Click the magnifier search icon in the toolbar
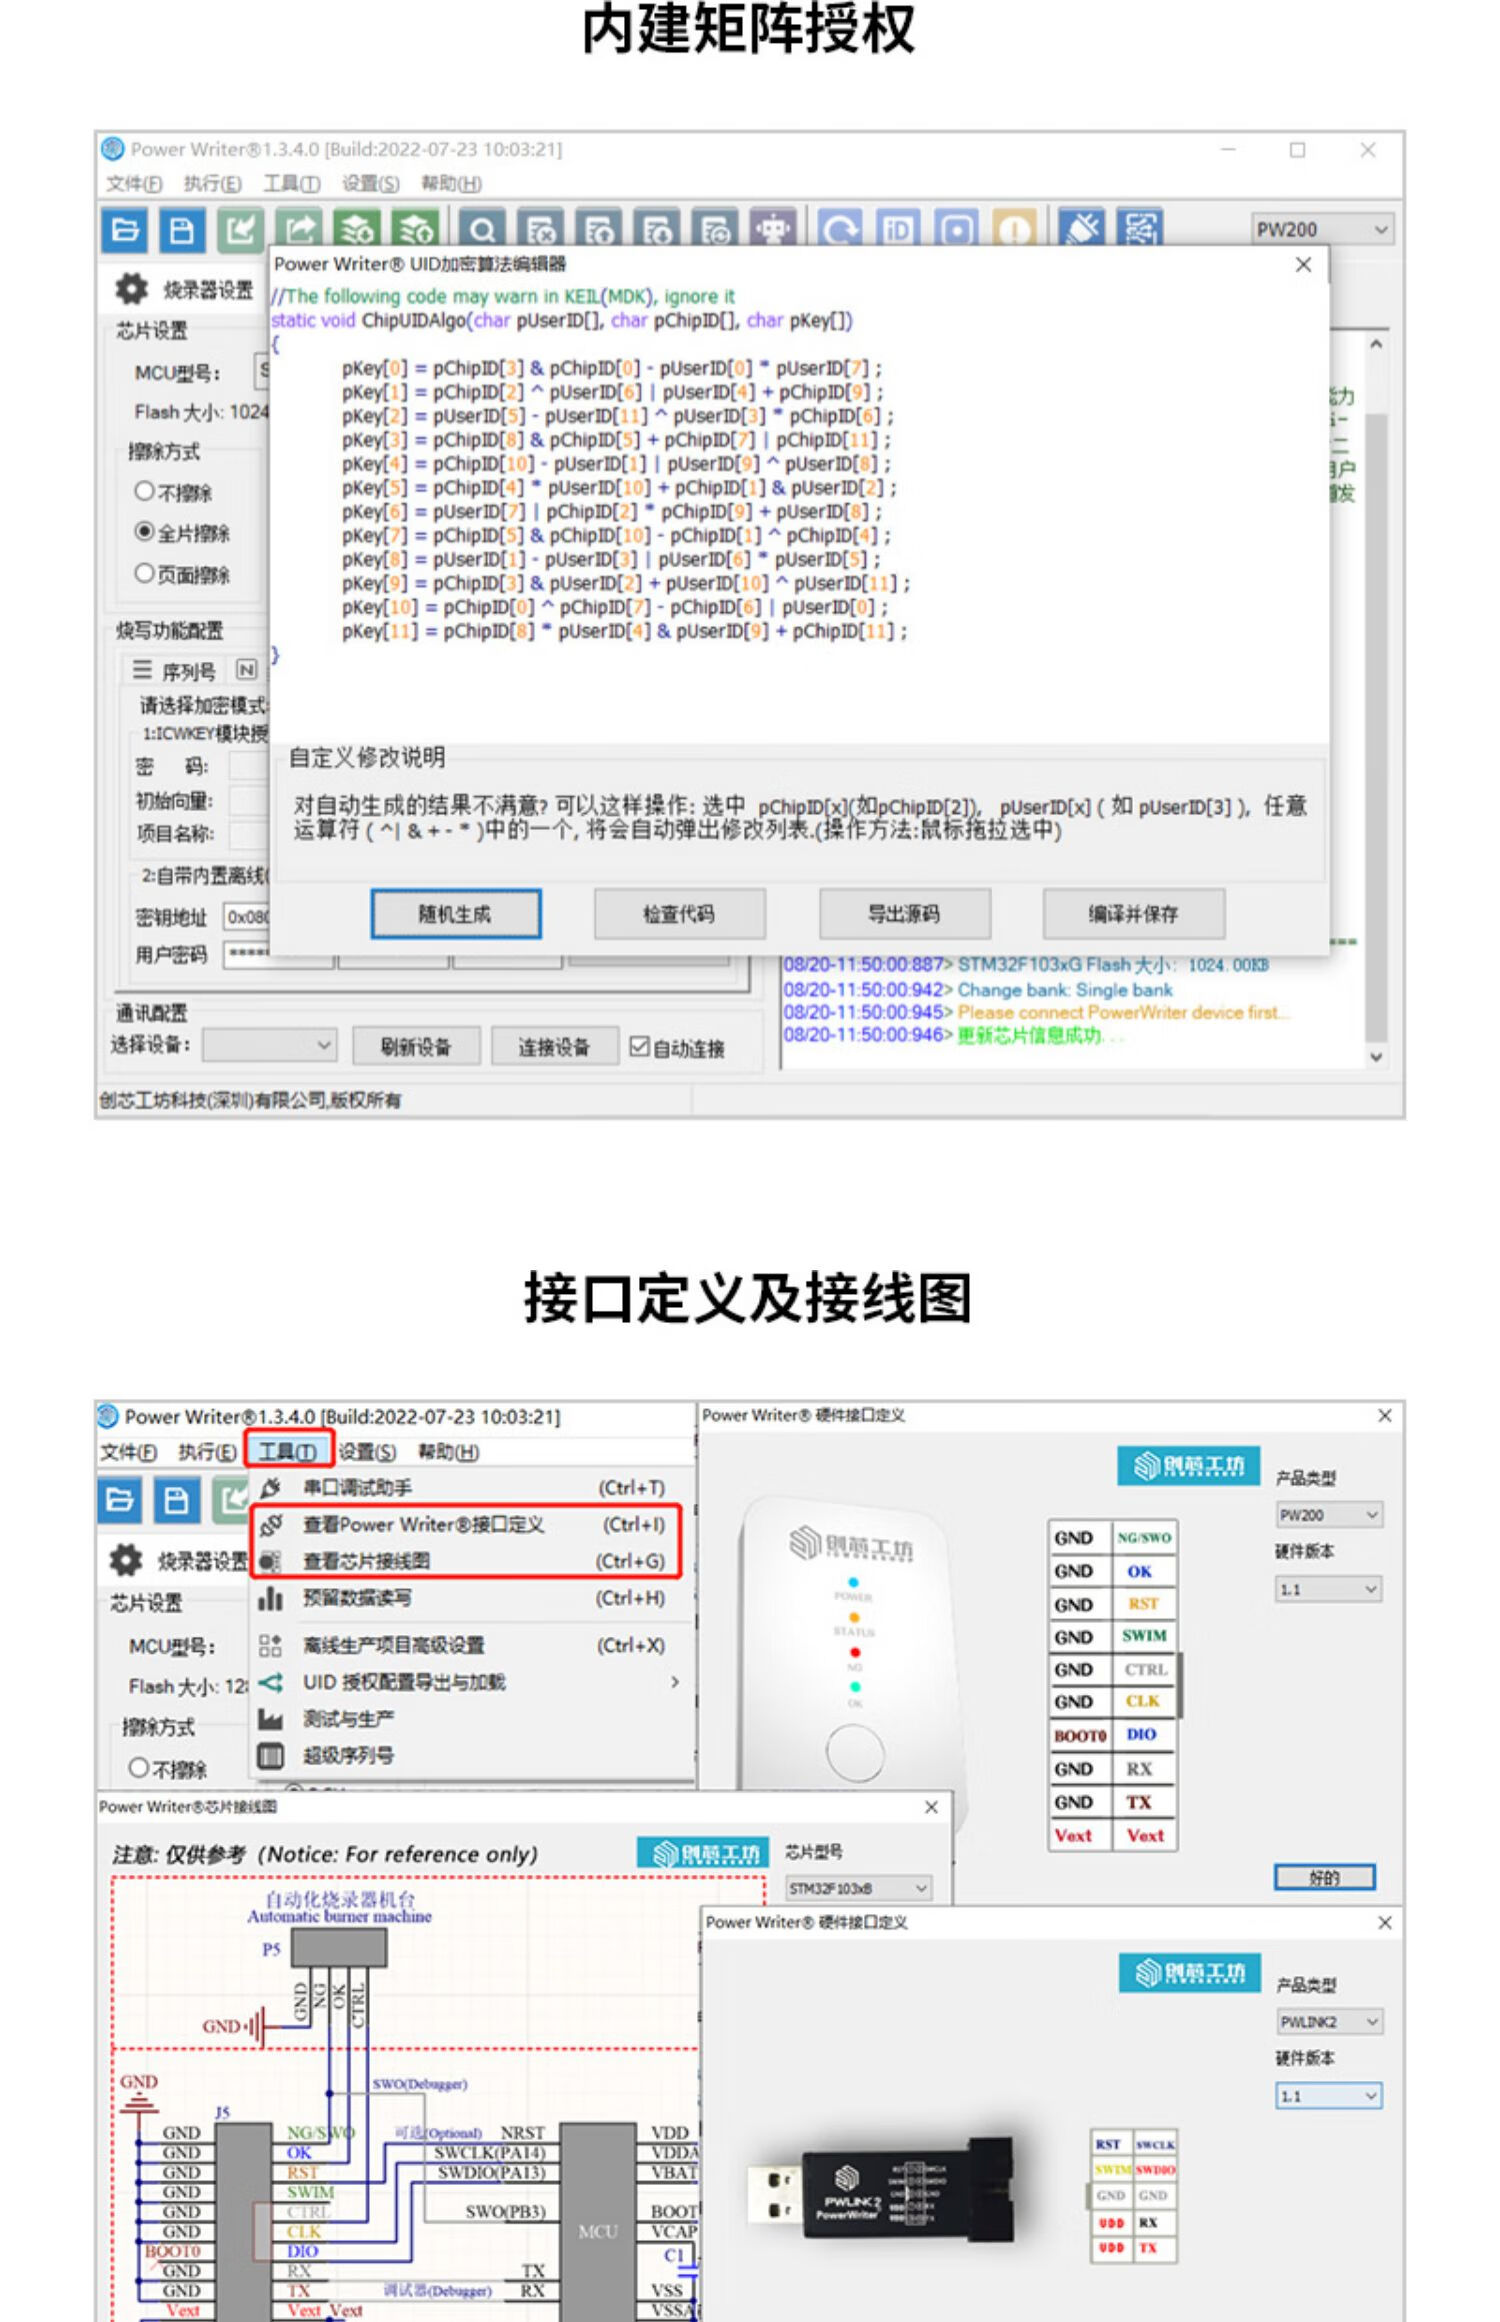This screenshot has height=2322, width=1500. (x=482, y=231)
